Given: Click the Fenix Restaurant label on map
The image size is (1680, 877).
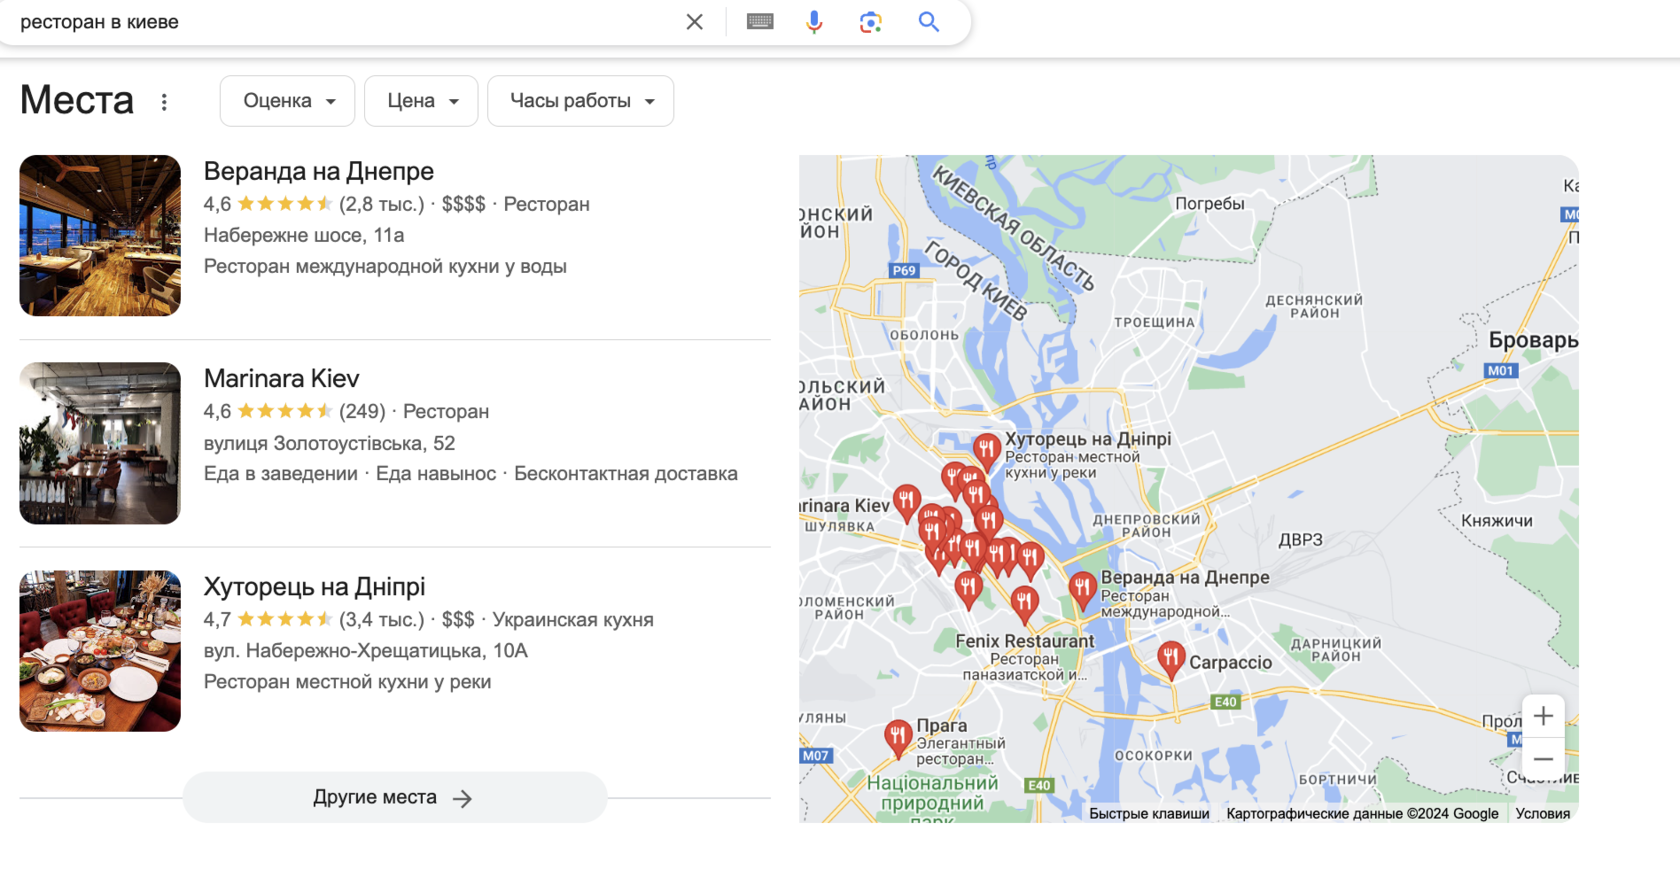Looking at the screenshot, I should click(1024, 641).
